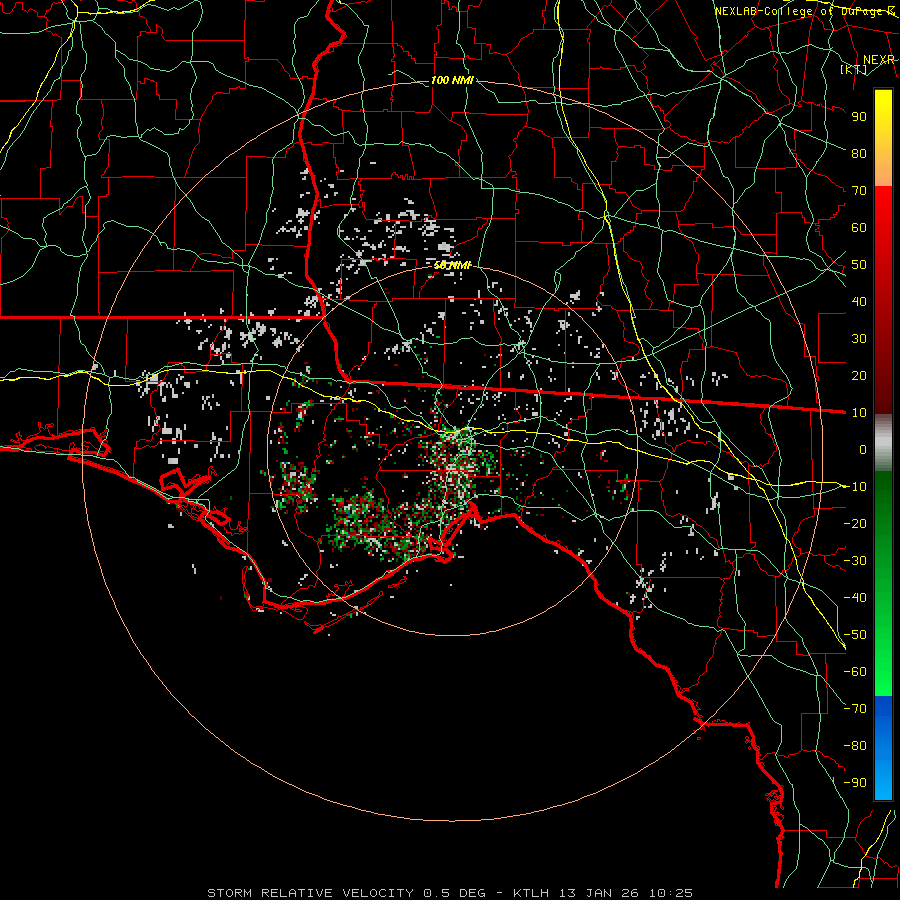Select the 90 value on velocity scale
Image resolution: width=900 pixels, height=900 pixels.
point(859,117)
